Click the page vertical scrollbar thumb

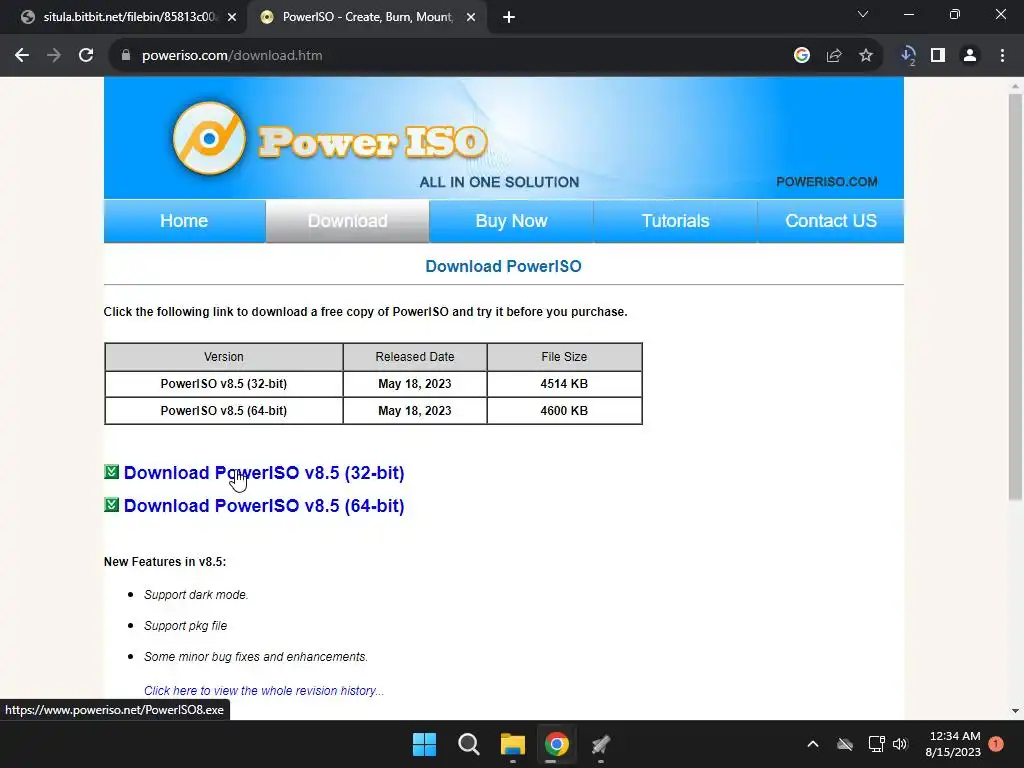click(x=1015, y=297)
